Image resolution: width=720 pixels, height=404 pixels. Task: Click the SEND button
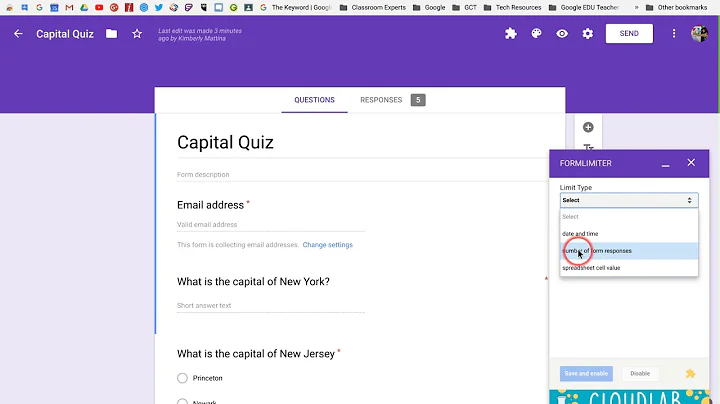(629, 34)
